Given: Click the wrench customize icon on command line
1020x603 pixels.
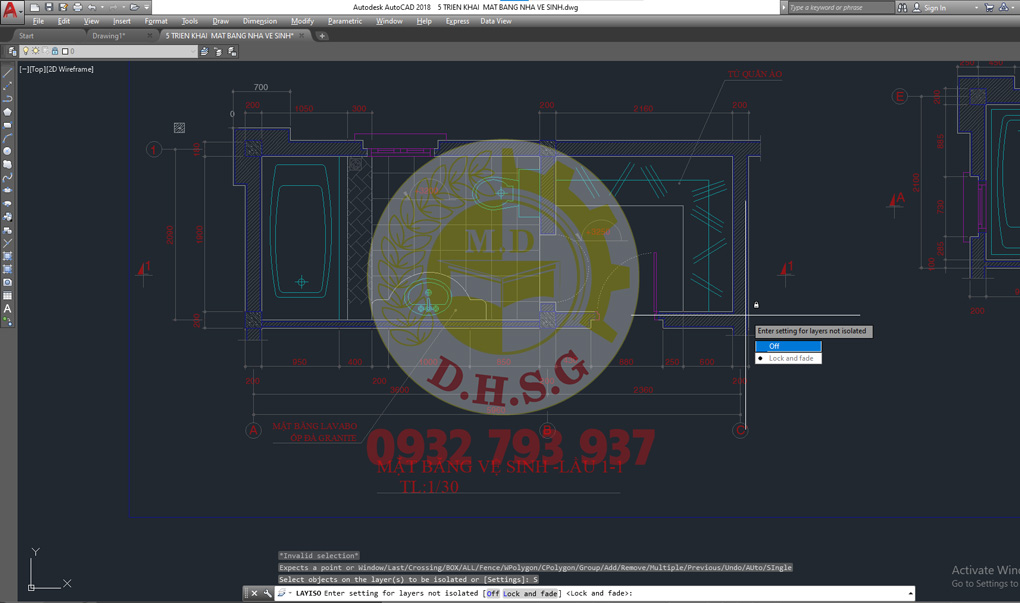Looking at the screenshot, I should (267, 593).
